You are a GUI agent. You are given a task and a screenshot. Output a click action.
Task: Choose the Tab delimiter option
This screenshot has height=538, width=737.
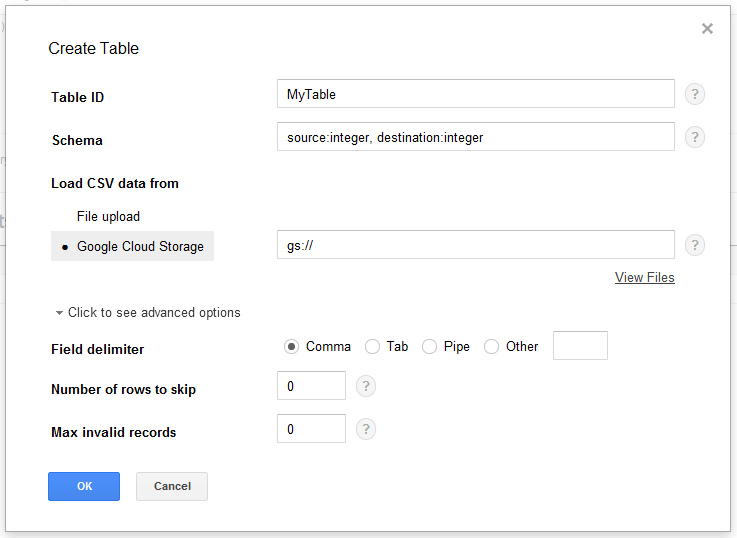(372, 347)
